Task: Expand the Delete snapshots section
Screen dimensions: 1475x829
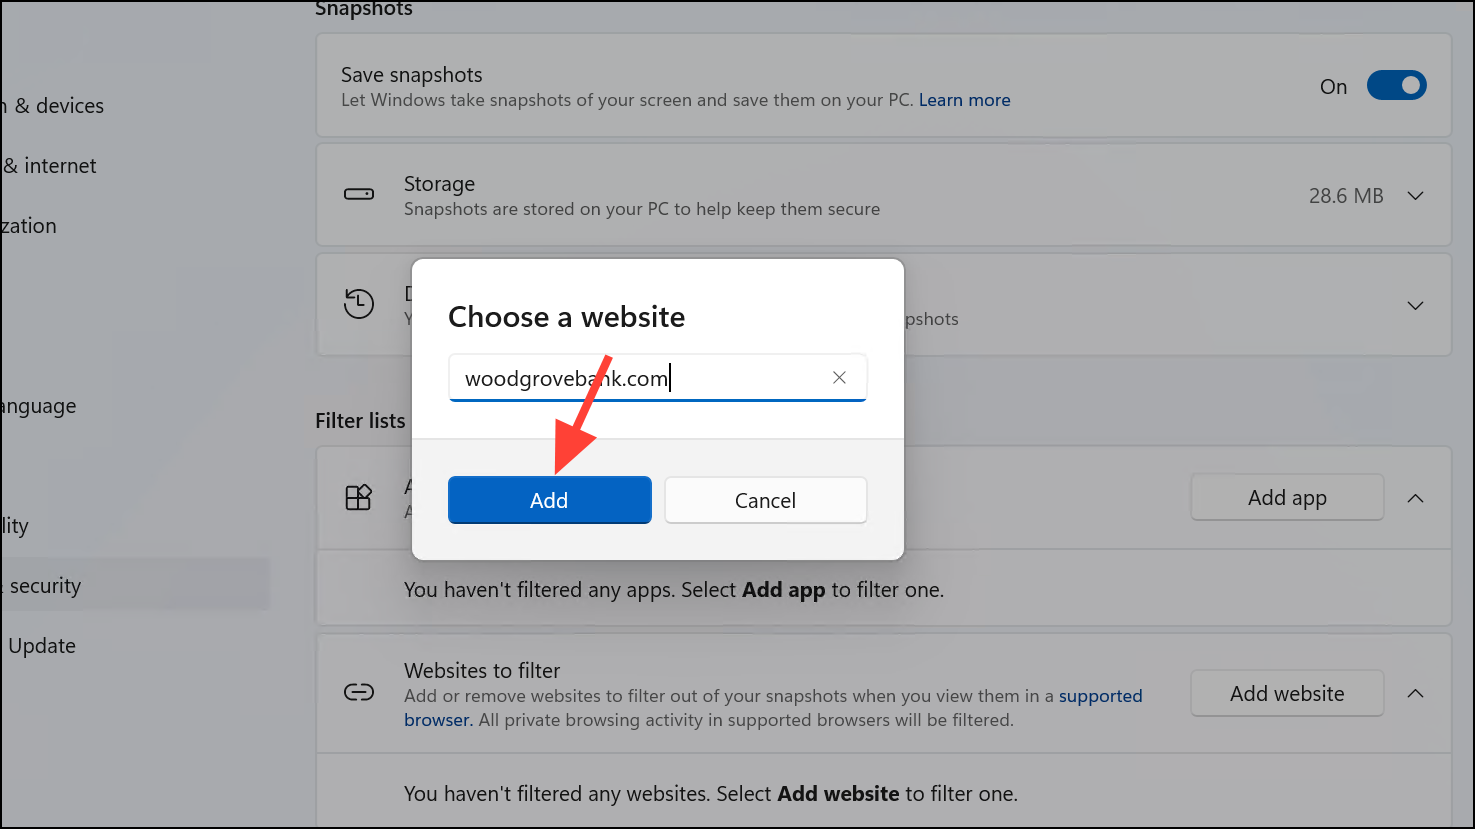Action: [1416, 305]
